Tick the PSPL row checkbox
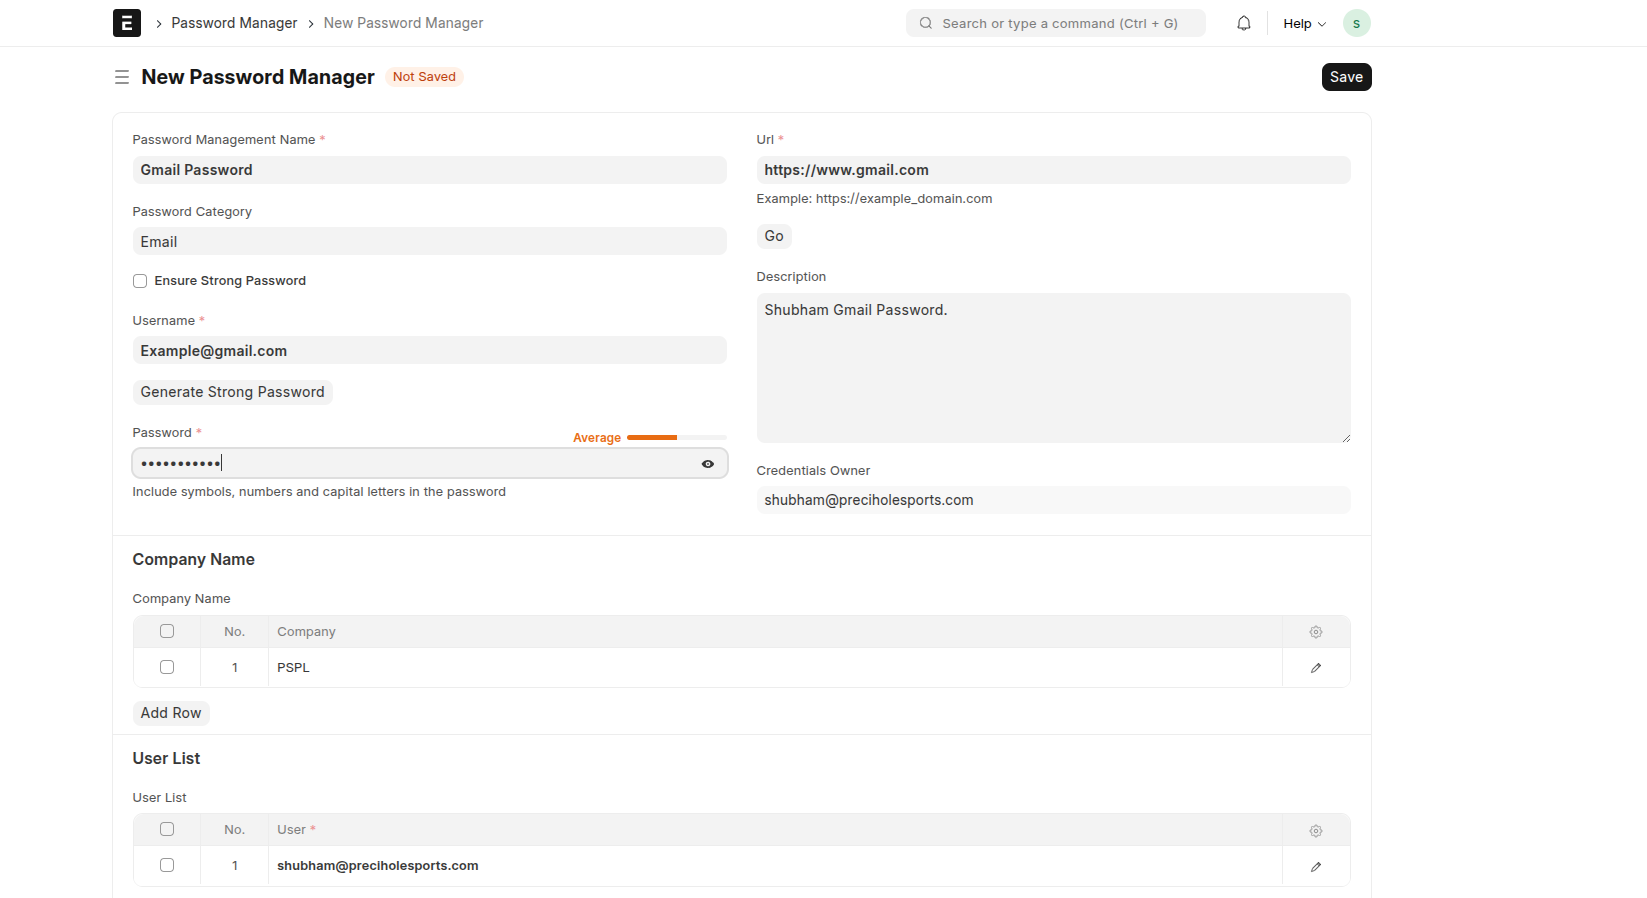 coord(167,667)
